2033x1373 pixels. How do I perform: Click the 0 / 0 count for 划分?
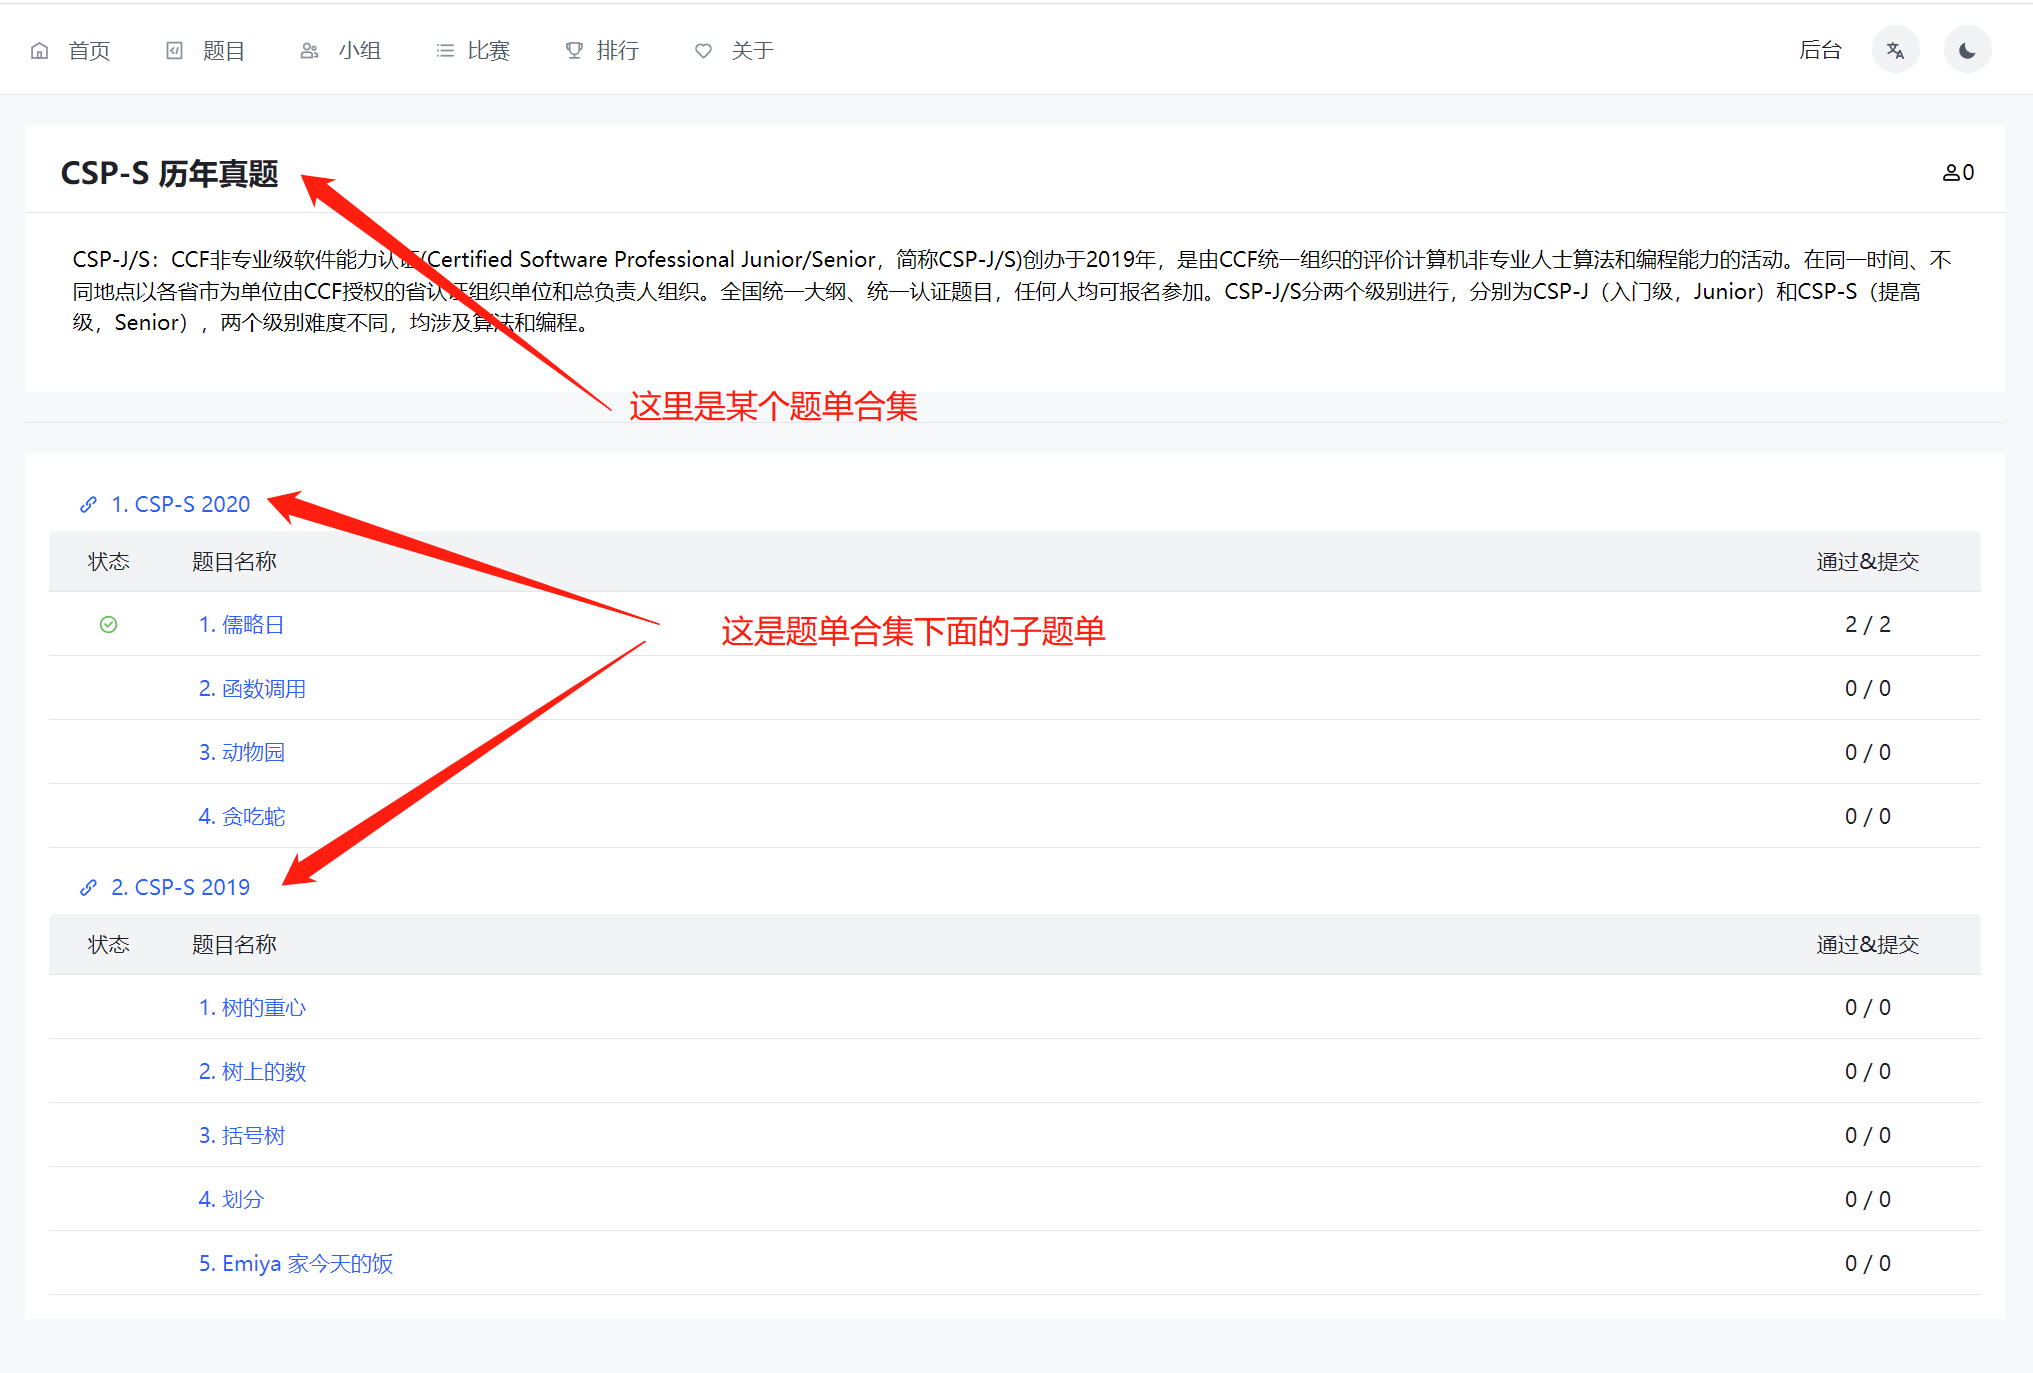[1868, 1200]
